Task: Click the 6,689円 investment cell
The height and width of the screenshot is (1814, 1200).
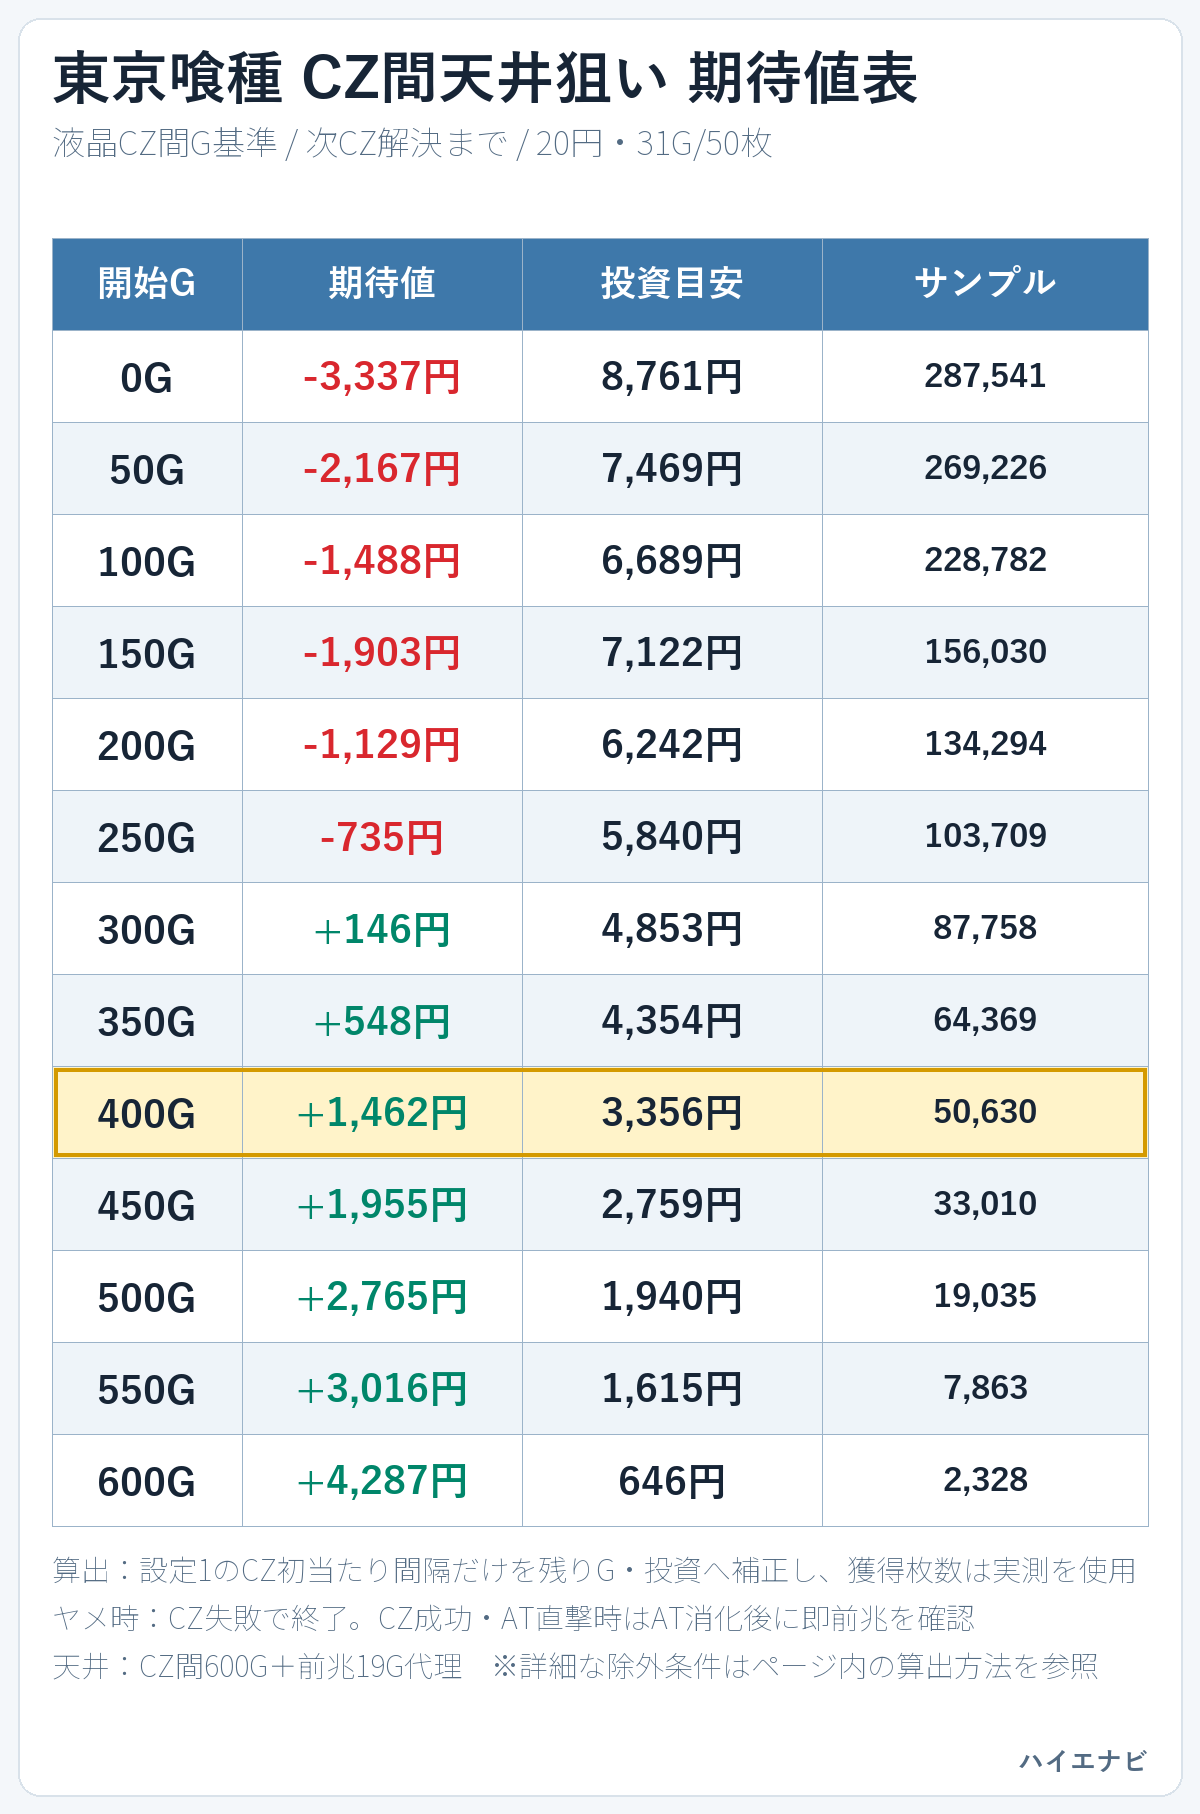Action: pos(672,561)
